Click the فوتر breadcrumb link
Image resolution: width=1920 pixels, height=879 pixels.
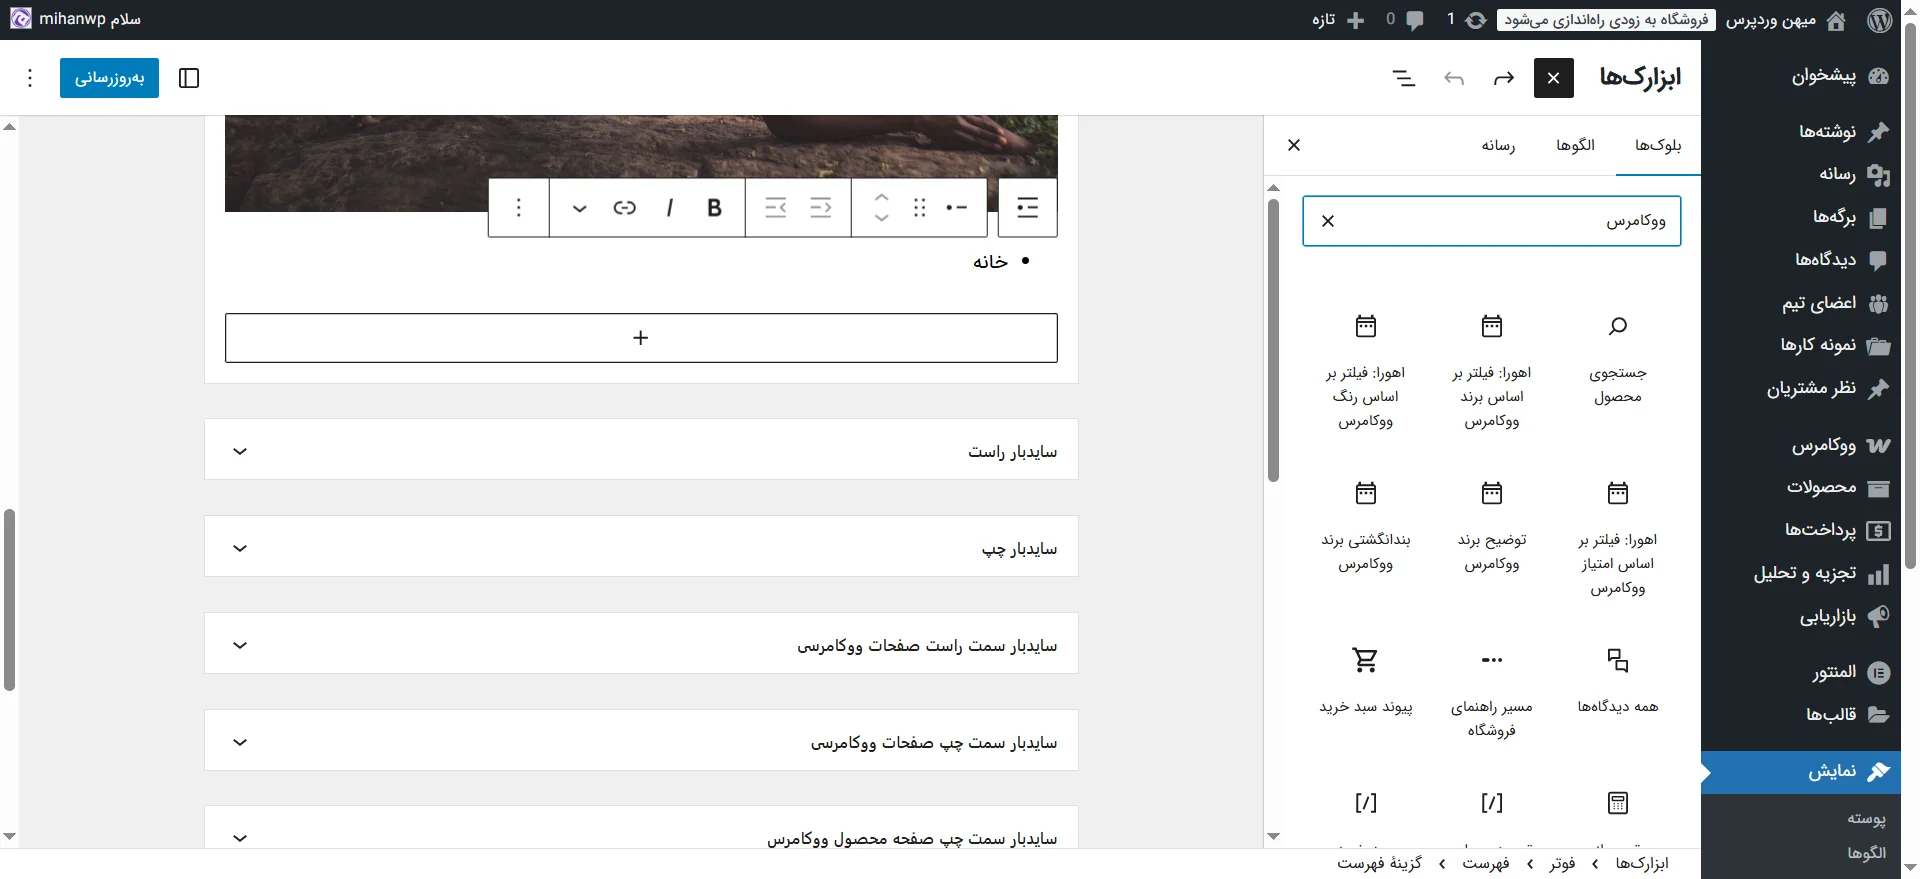coord(1562,863)
